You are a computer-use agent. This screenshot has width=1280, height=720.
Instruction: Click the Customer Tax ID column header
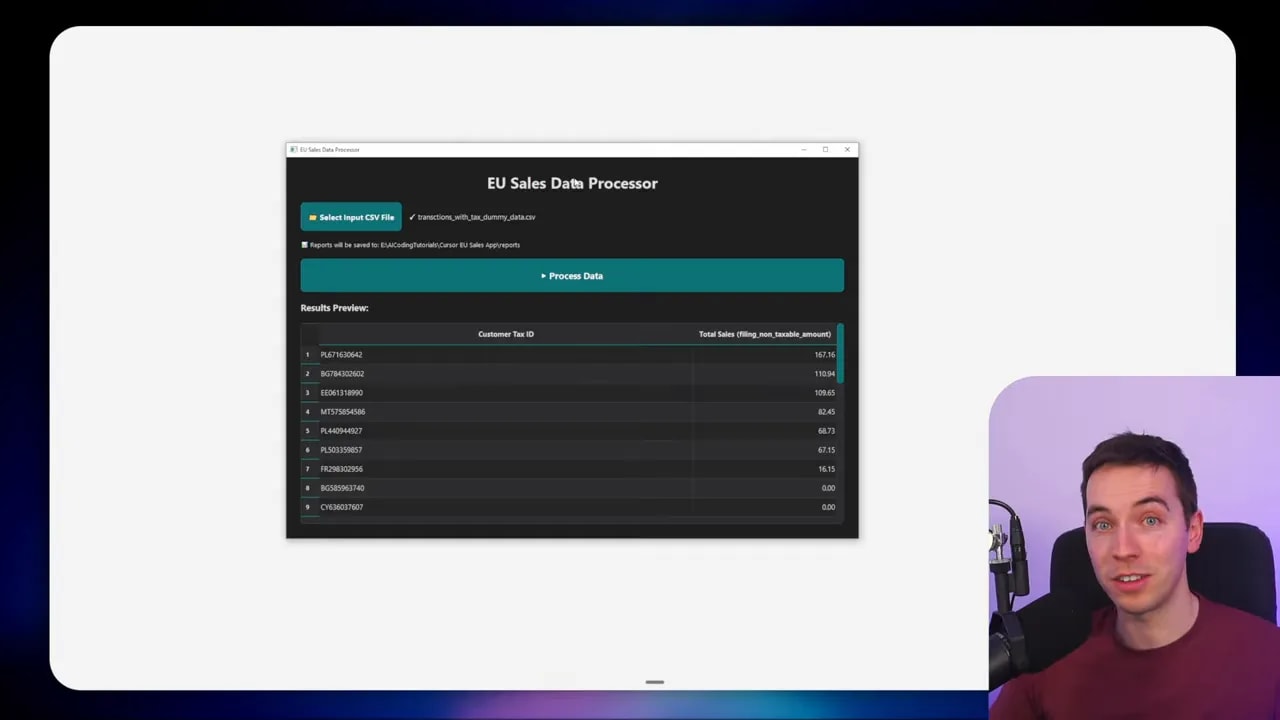tap(505, 334)
